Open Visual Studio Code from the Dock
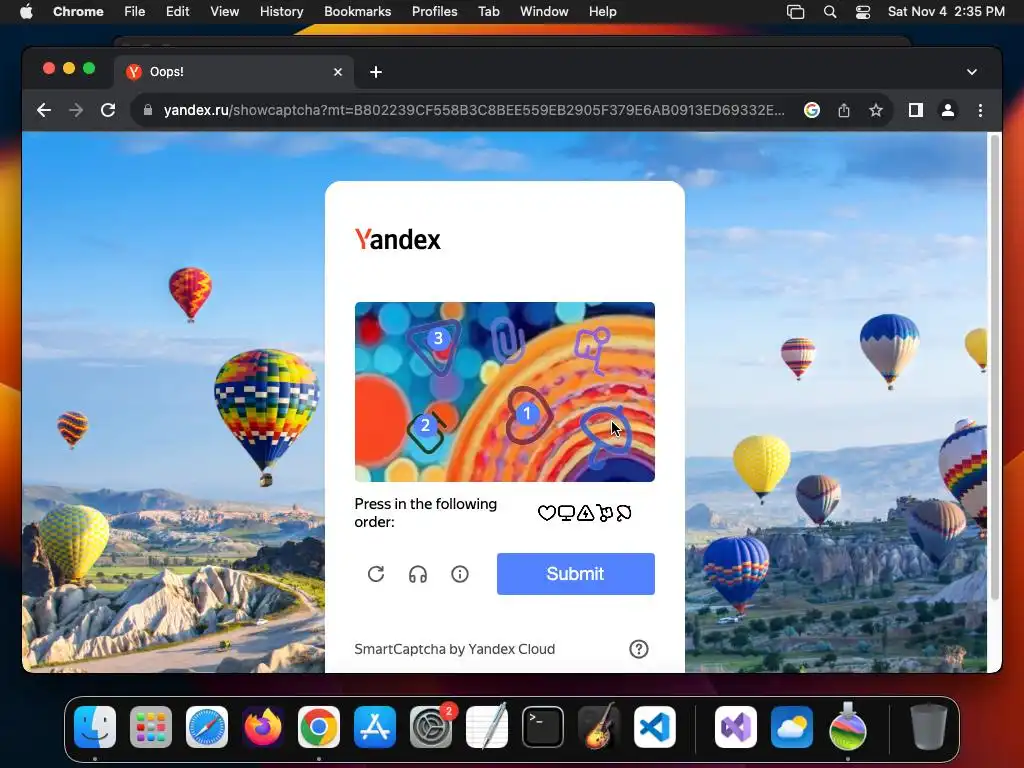The image size is (1024, 768). [654, 727]
